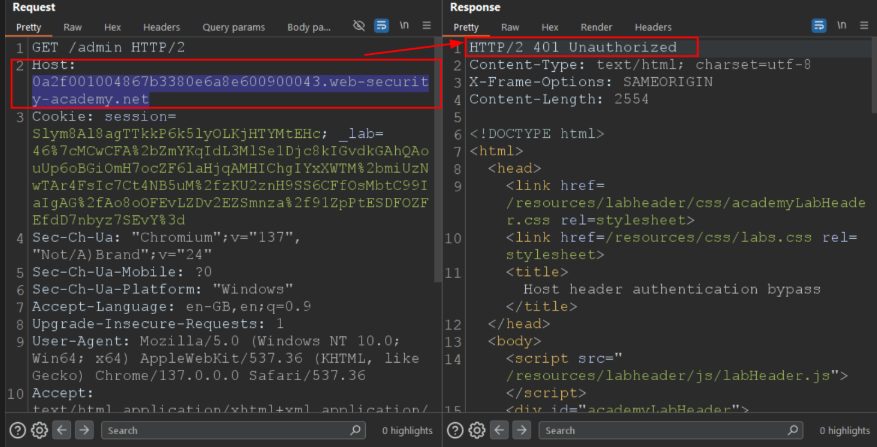The image size is (877, 447).
Task: Open the Request Raw tab
Action: 72,27
